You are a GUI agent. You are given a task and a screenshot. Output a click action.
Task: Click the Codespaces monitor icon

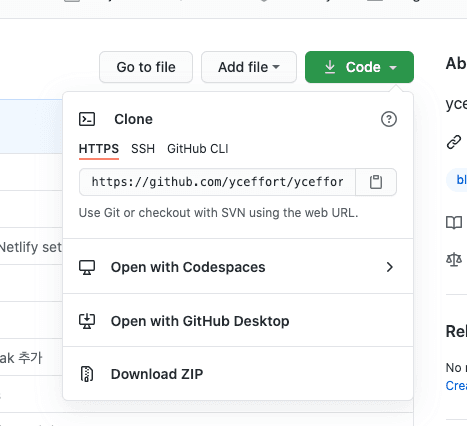pyautogui.click(x=87, y=267)
